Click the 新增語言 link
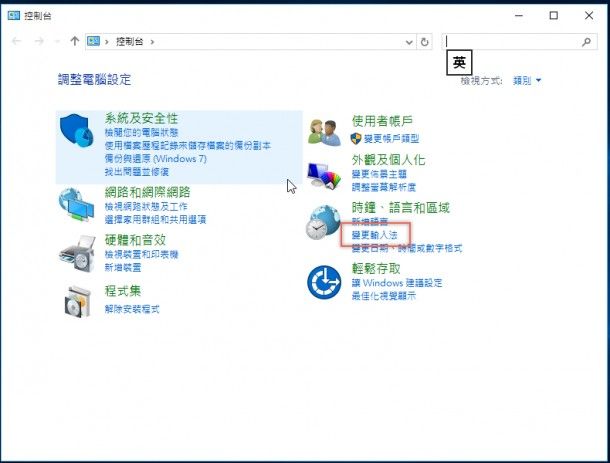Image resolution: width=610 pixels, height=463 pixels. (x=370, y=221)
